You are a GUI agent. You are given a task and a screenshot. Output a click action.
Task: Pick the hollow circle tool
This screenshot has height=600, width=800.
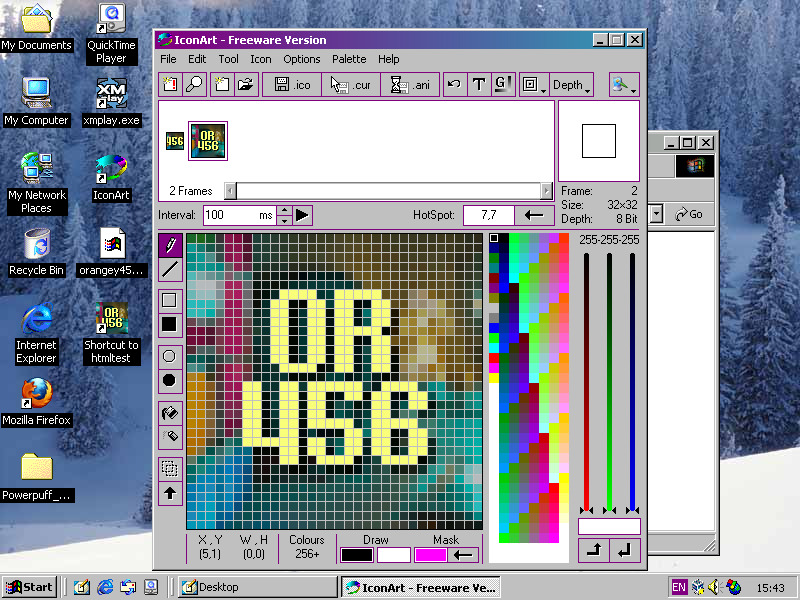(170, 356)
